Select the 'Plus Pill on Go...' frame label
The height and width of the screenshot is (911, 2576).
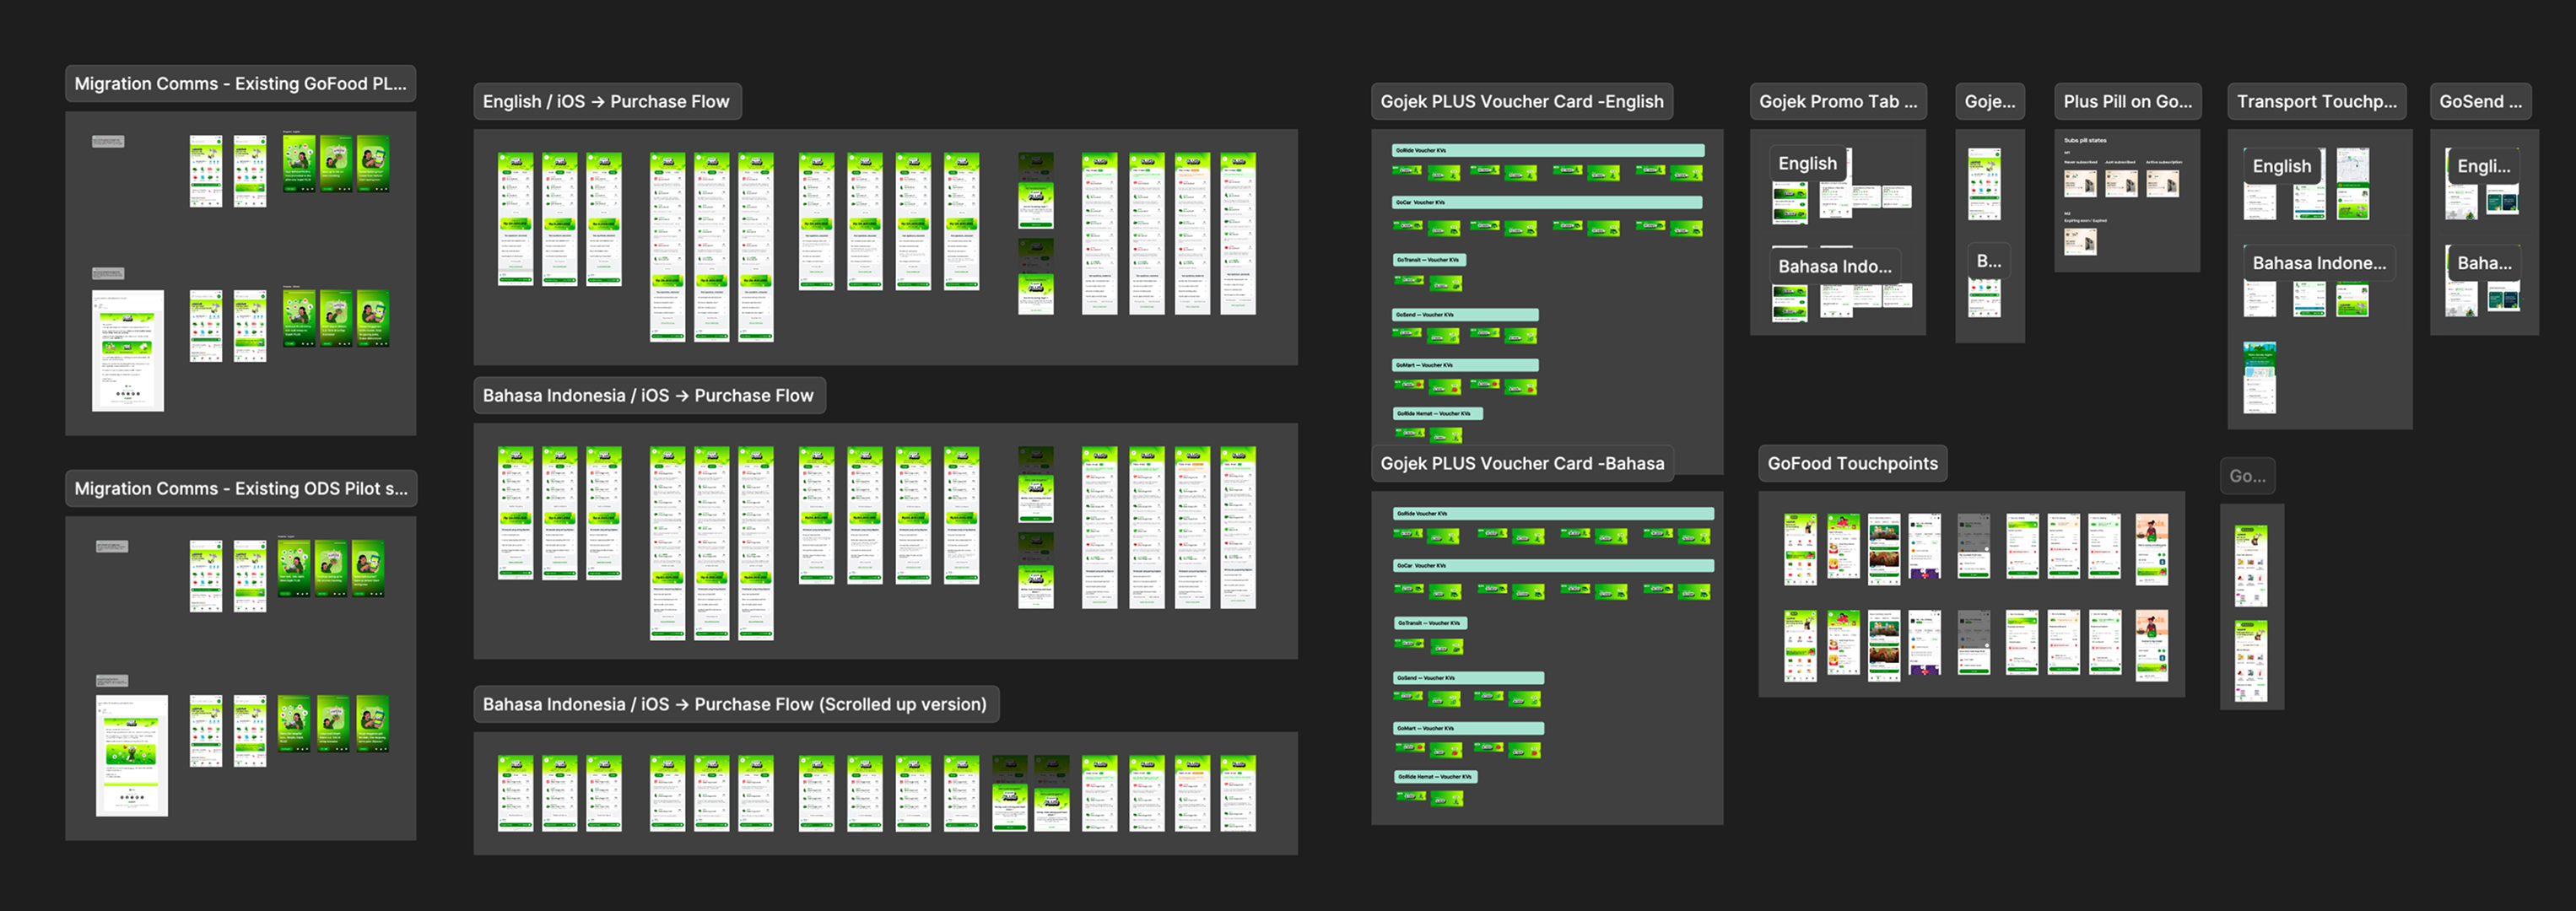pos(2127,101)
